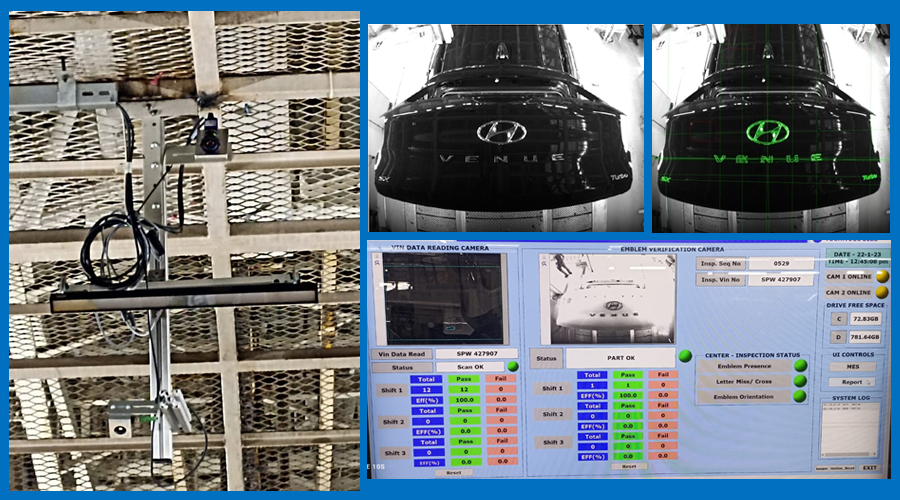Click the CAM 1 ONLINE yellow indicator

click(x=882, y=277)
